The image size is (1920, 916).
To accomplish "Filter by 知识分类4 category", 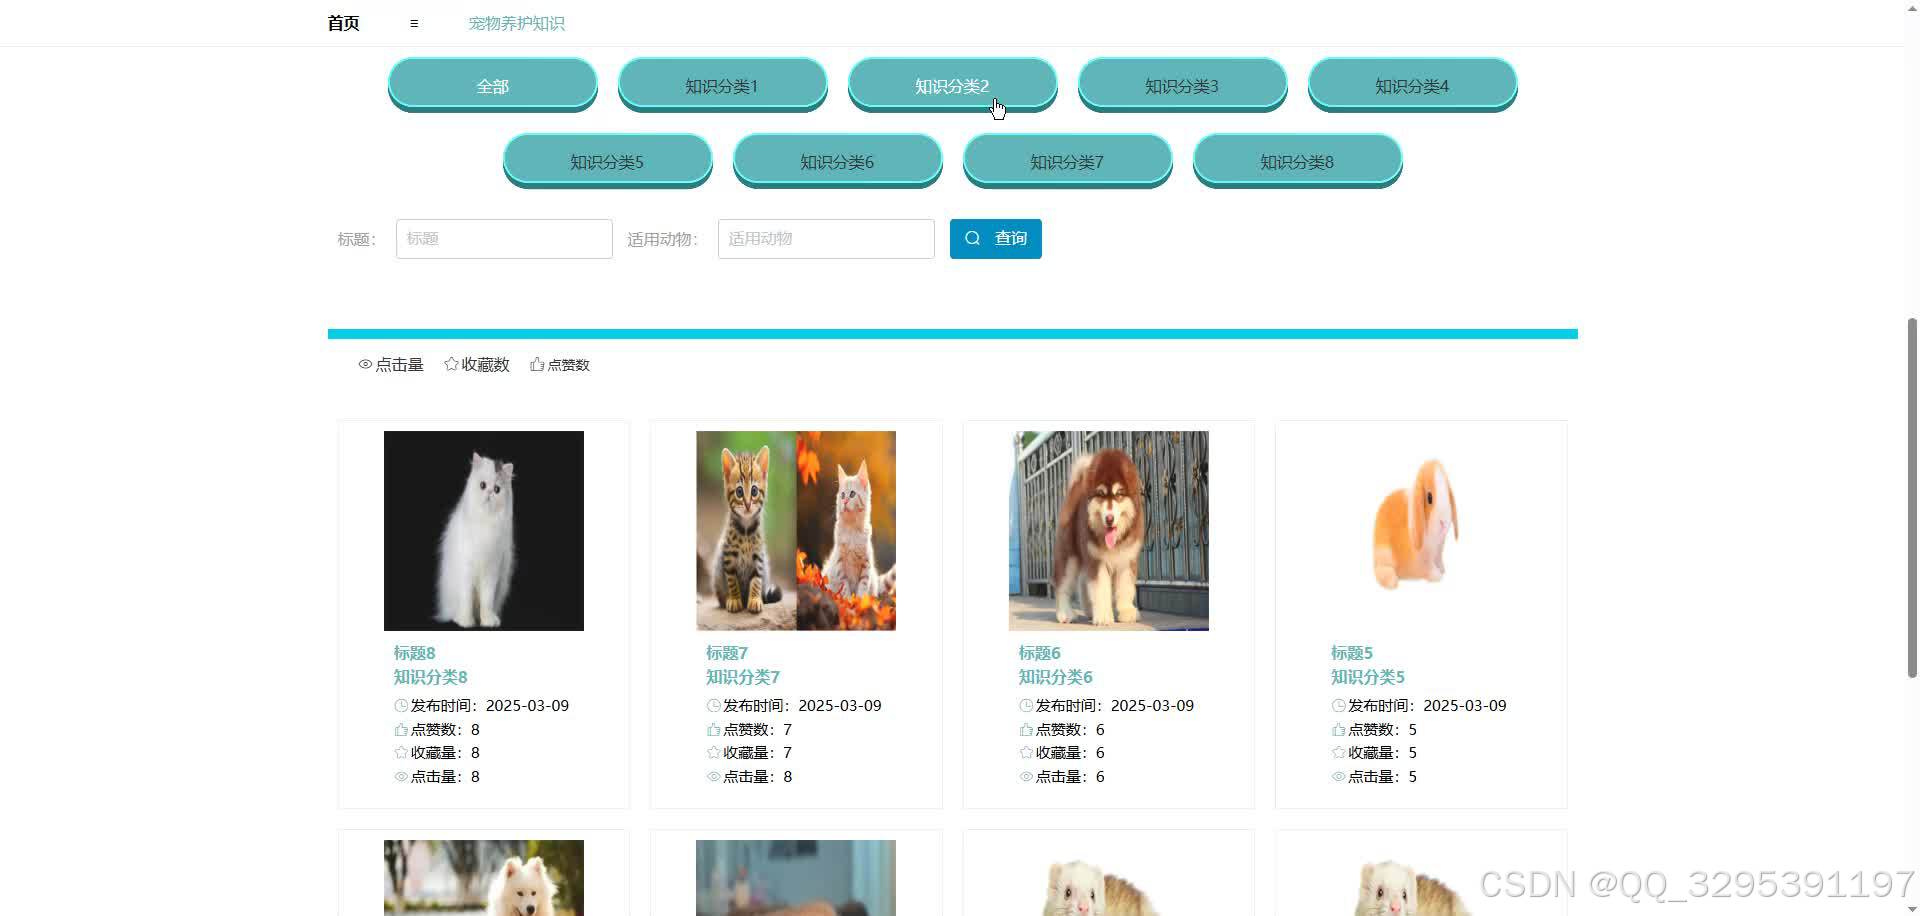I will coord(1413,85).
